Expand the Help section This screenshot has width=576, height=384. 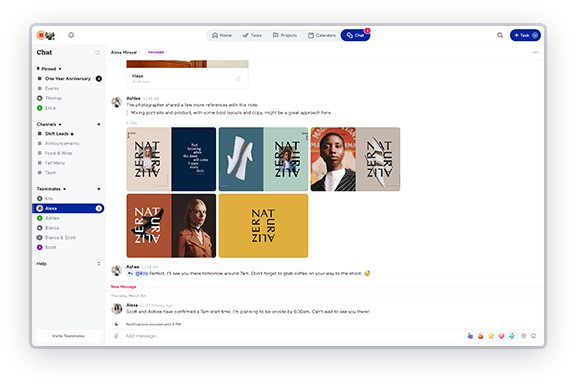98,263
